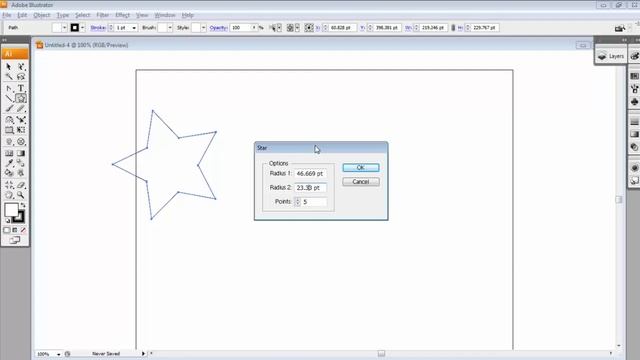
Task: Open the Stroke panel link
Action: coord(98,28)
